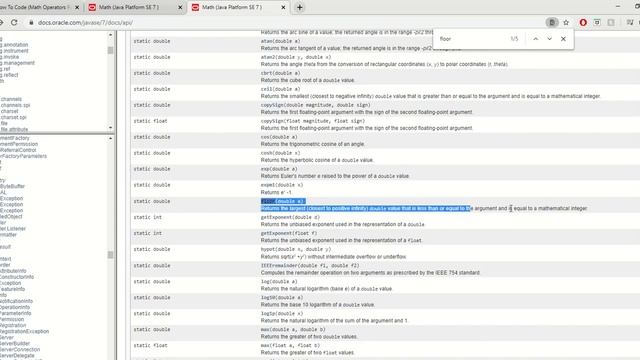Click the charset.spi package link

click(x=13, y=117)
